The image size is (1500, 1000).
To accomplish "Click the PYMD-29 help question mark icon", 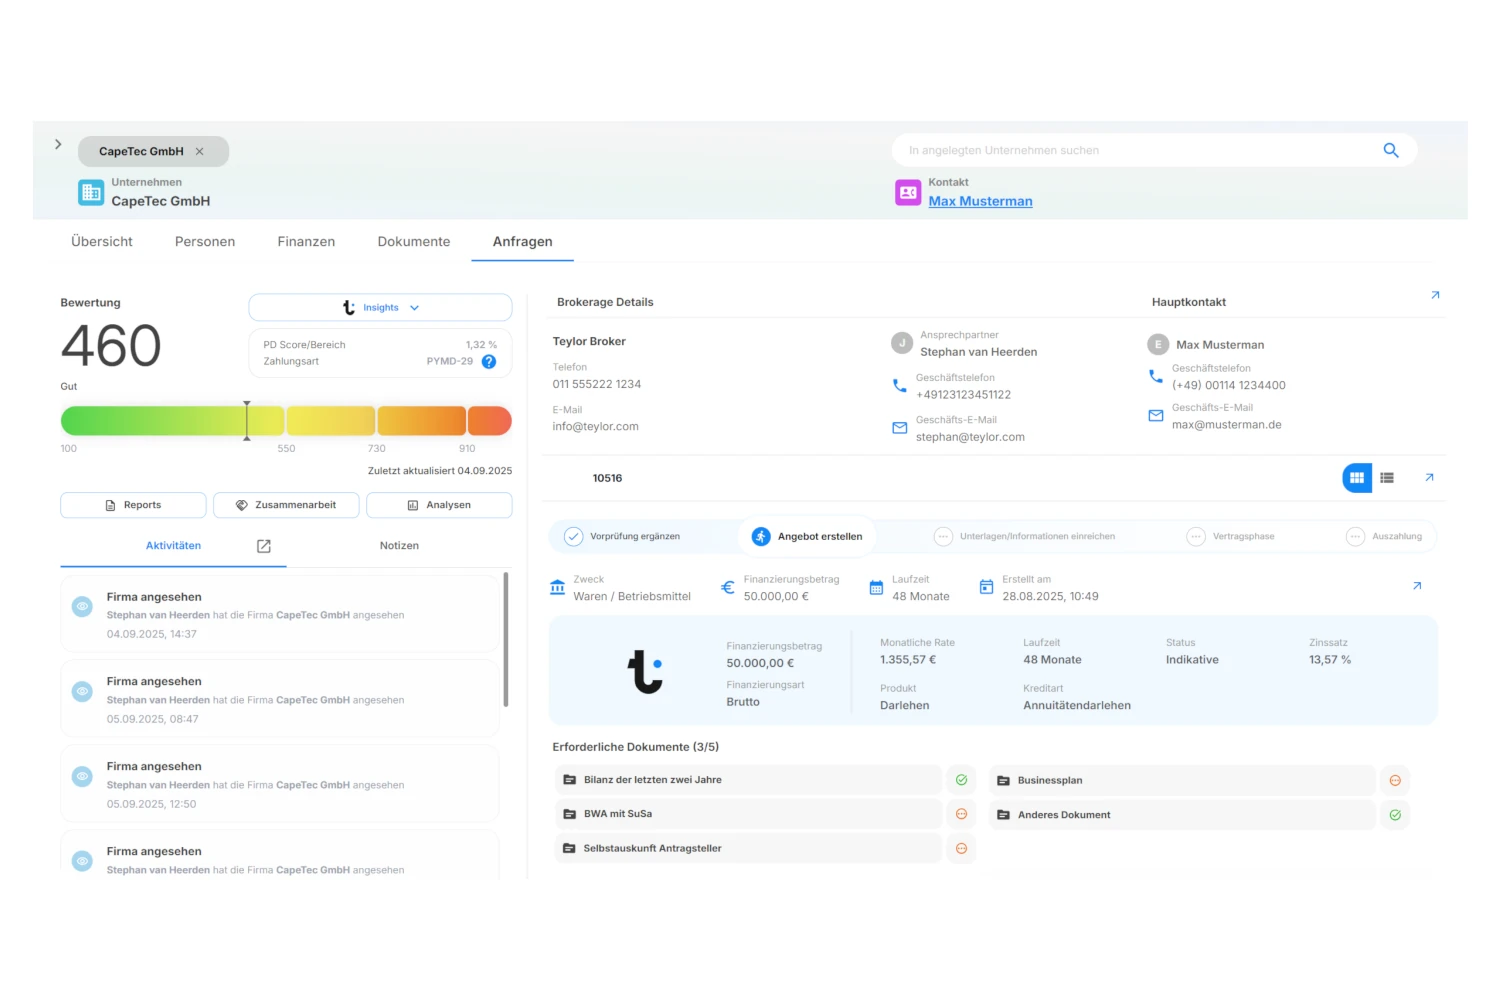I will (x=489, y=362).
